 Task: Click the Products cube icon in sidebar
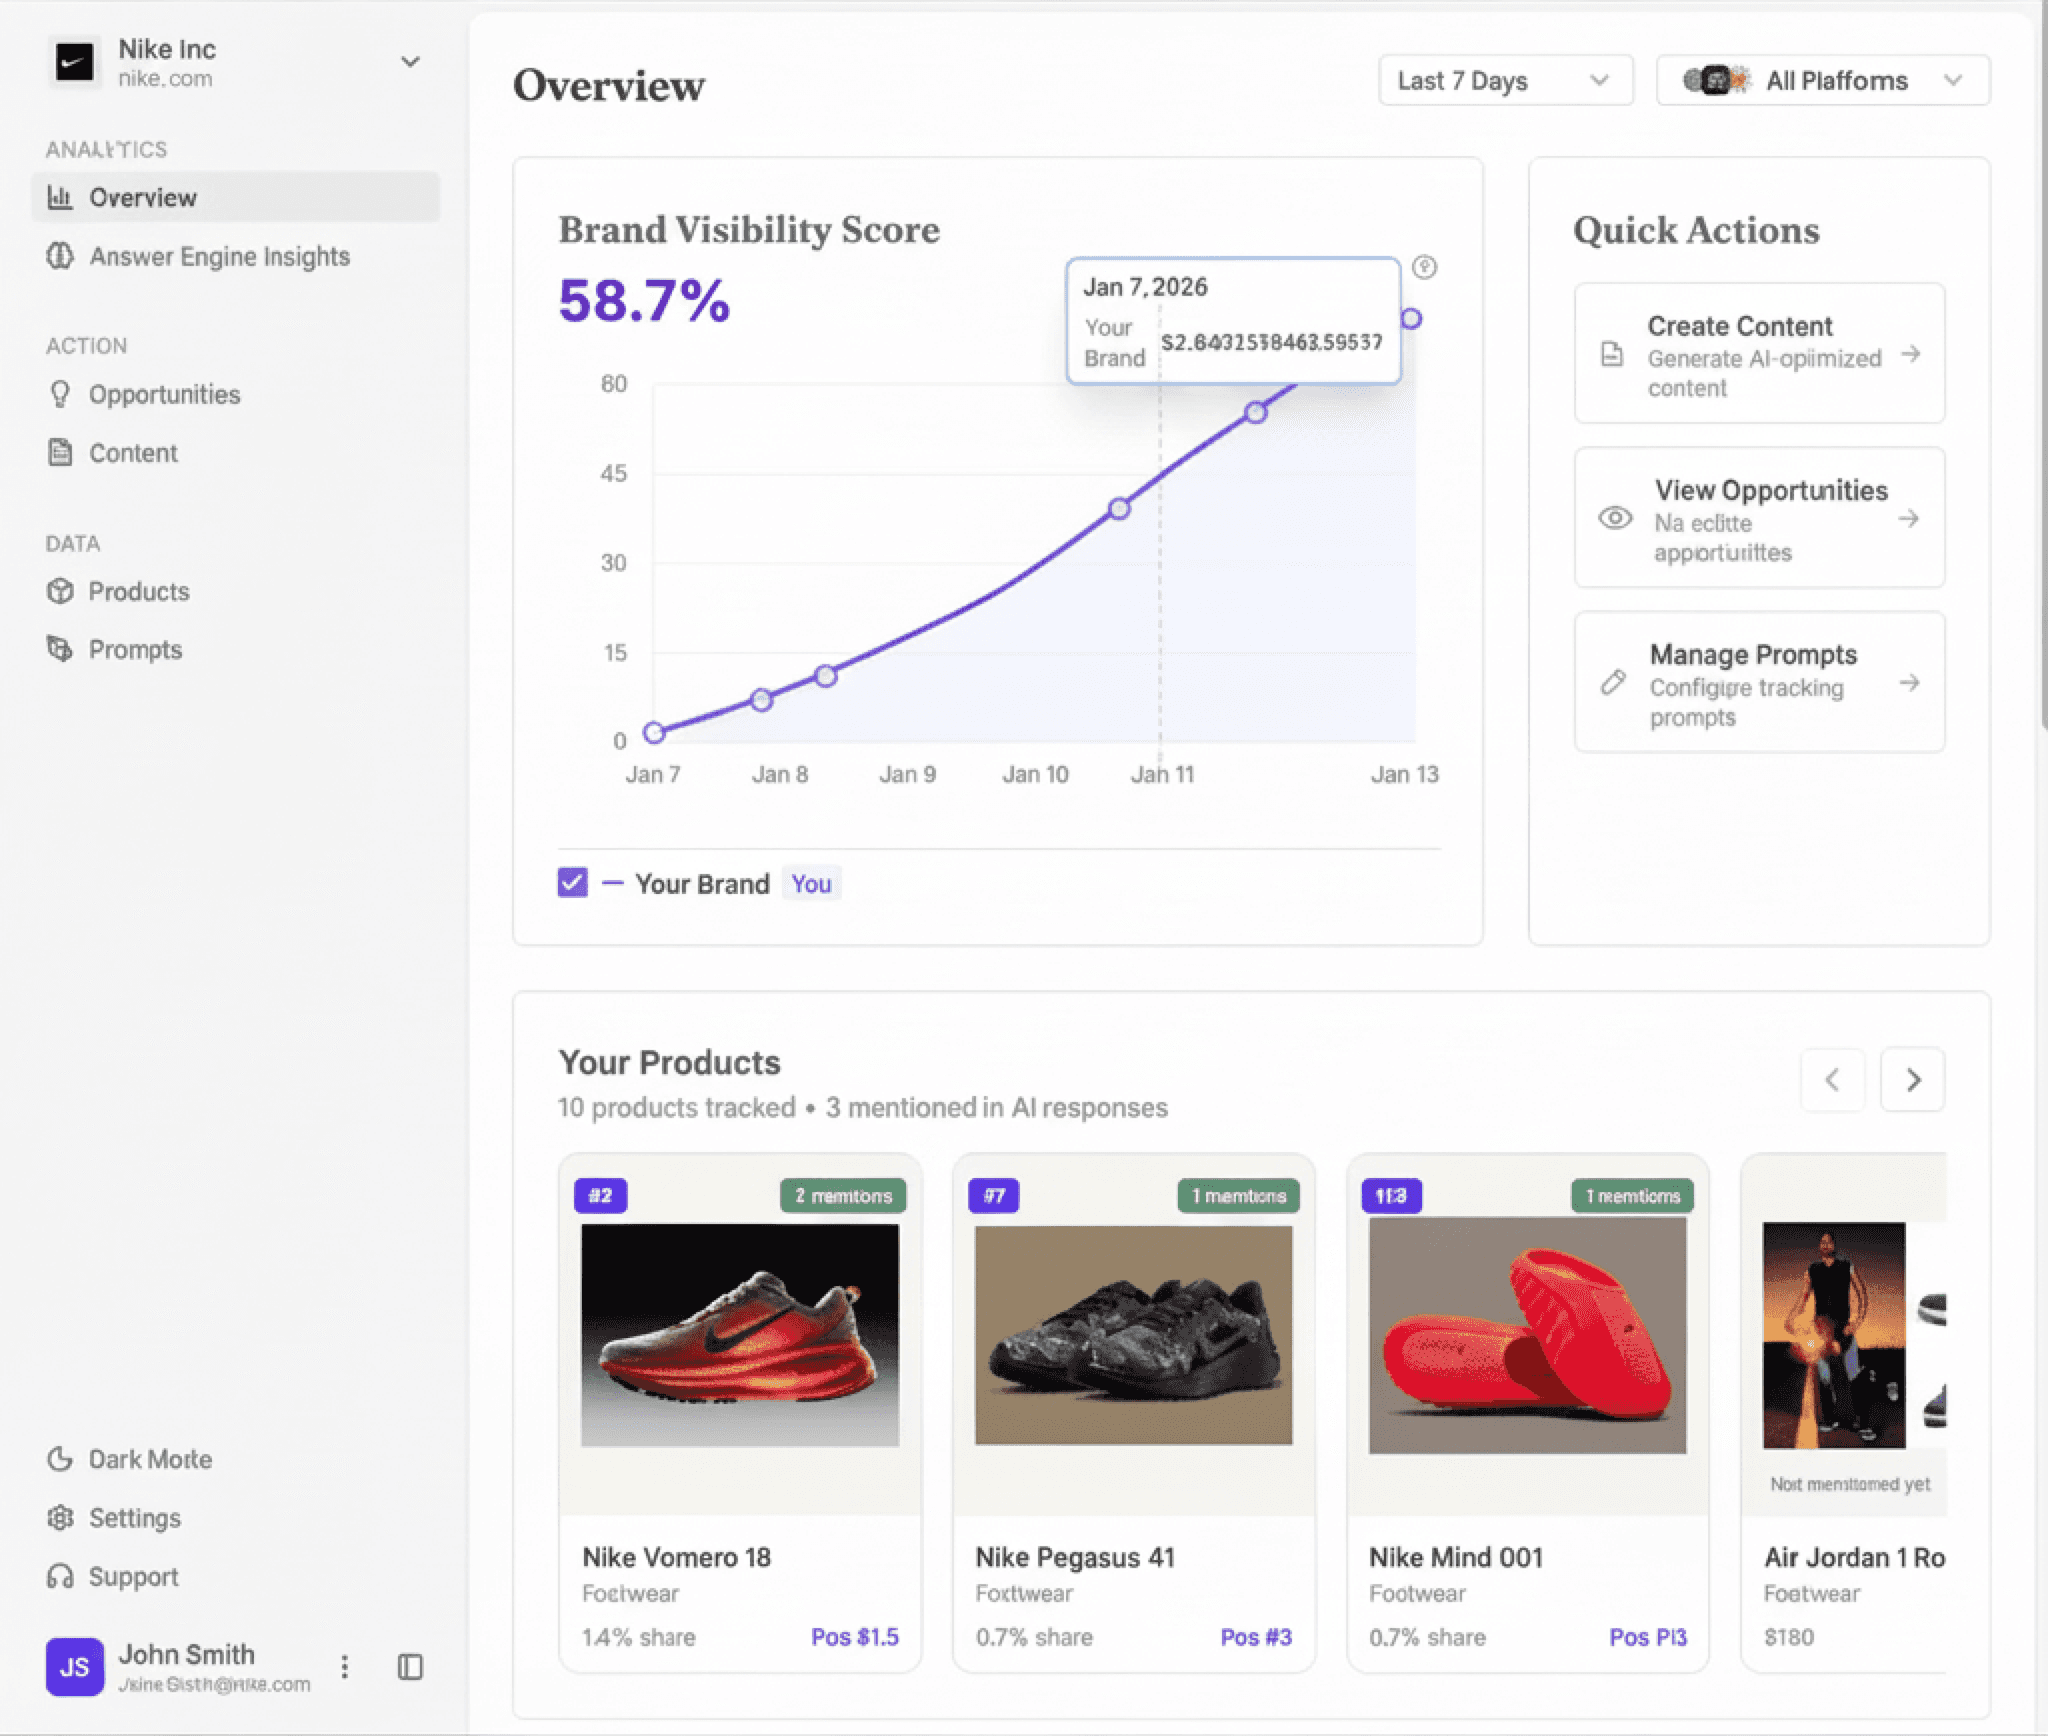(60, 591)
